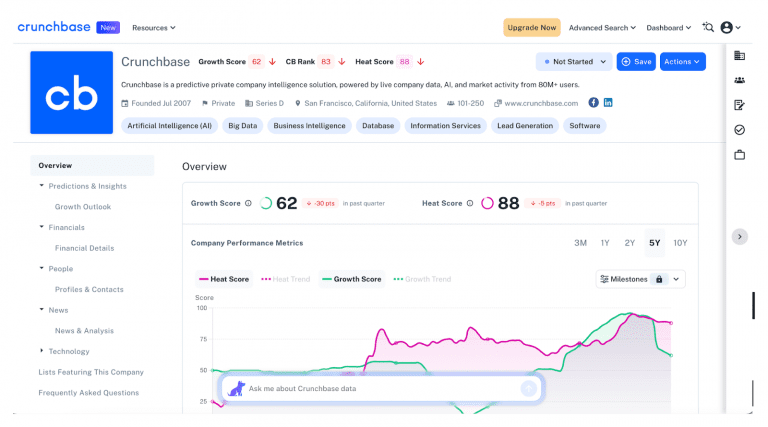Click the Database category tag
The height and width of the screenshot is (427, 768).
[x=378, y=126]
